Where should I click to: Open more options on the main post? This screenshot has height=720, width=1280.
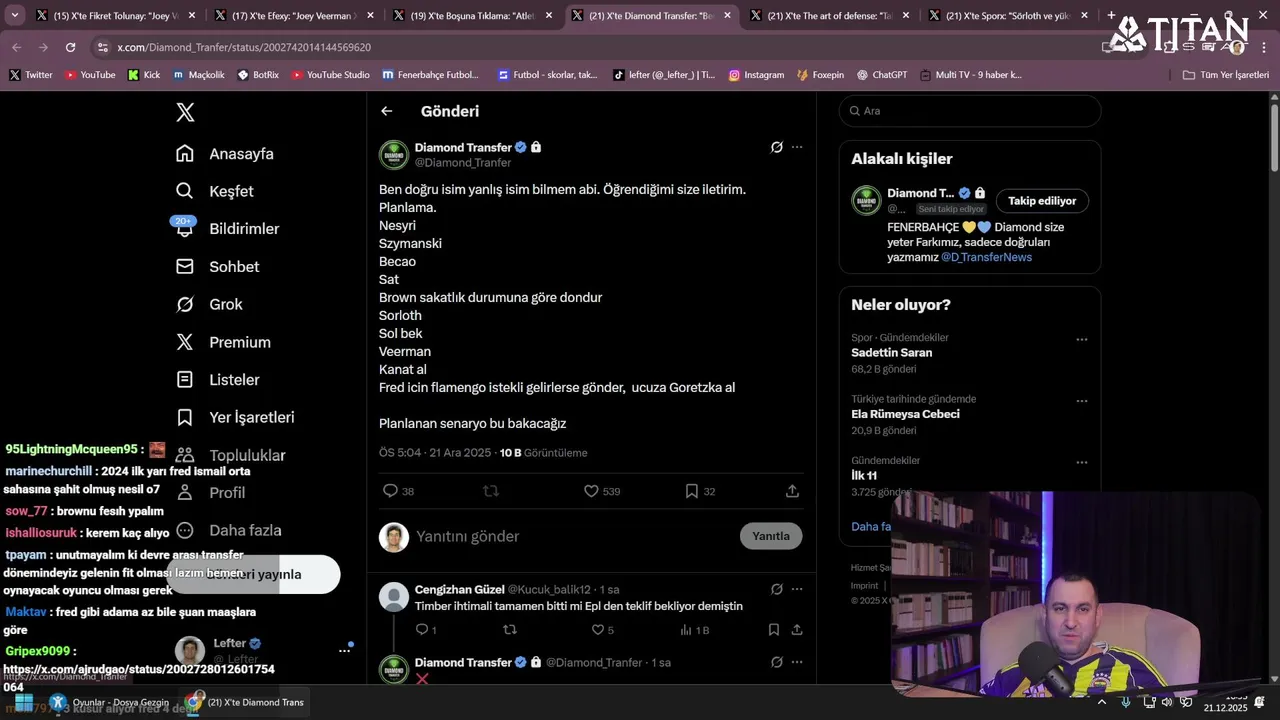[x=797, y=147]
